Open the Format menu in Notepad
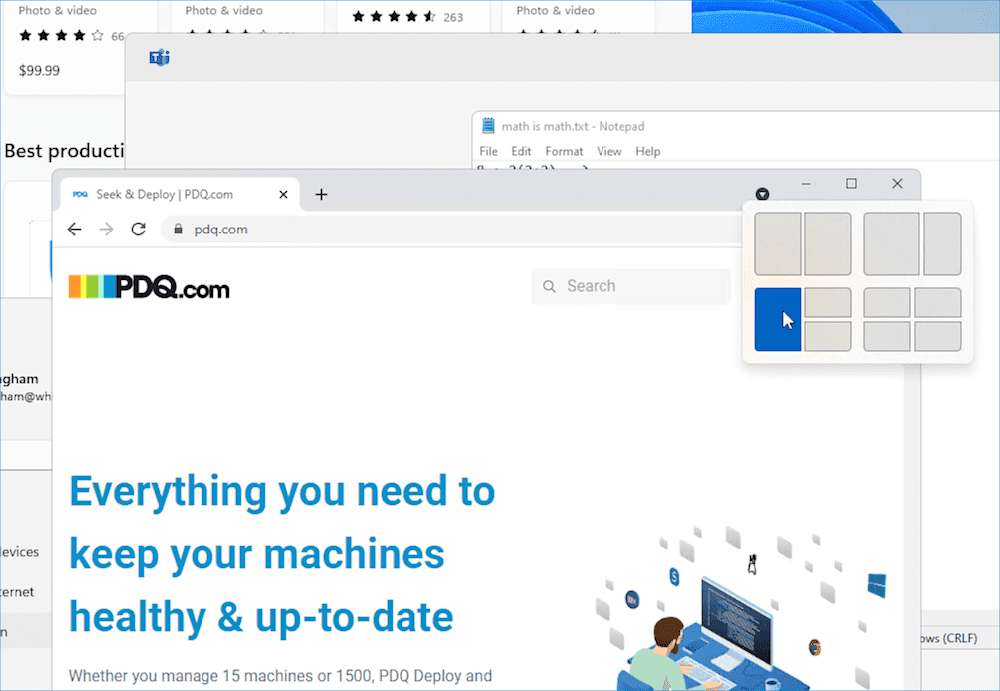The image size is (1000, 691). (564, 151)
